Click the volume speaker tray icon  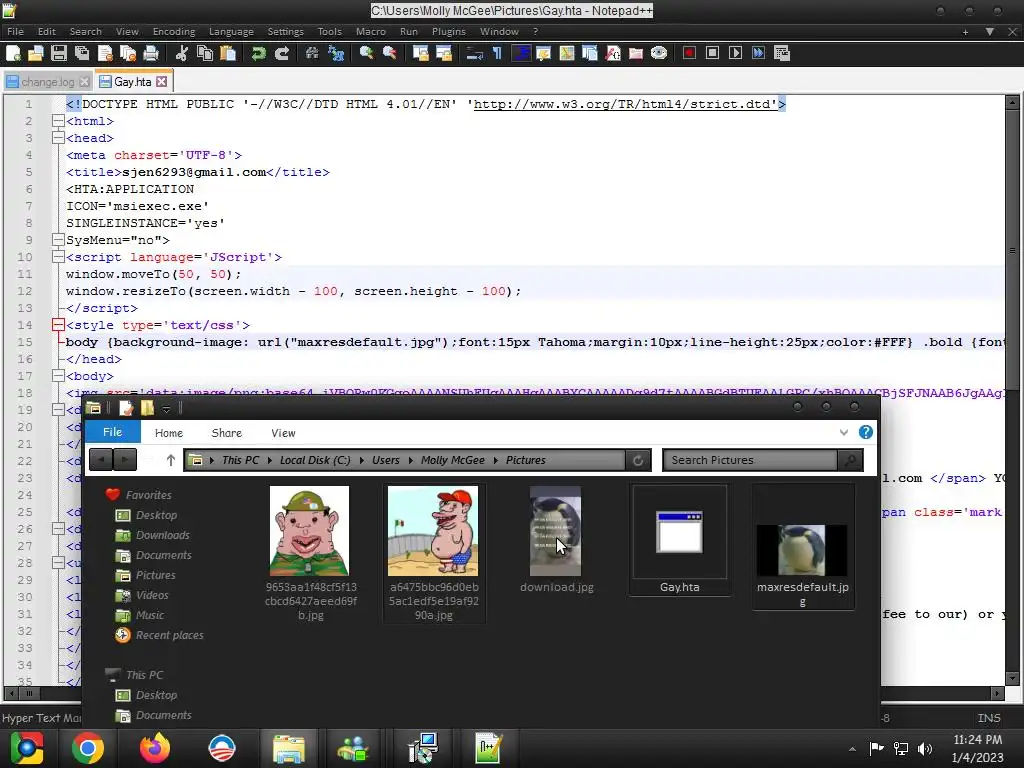925,749
